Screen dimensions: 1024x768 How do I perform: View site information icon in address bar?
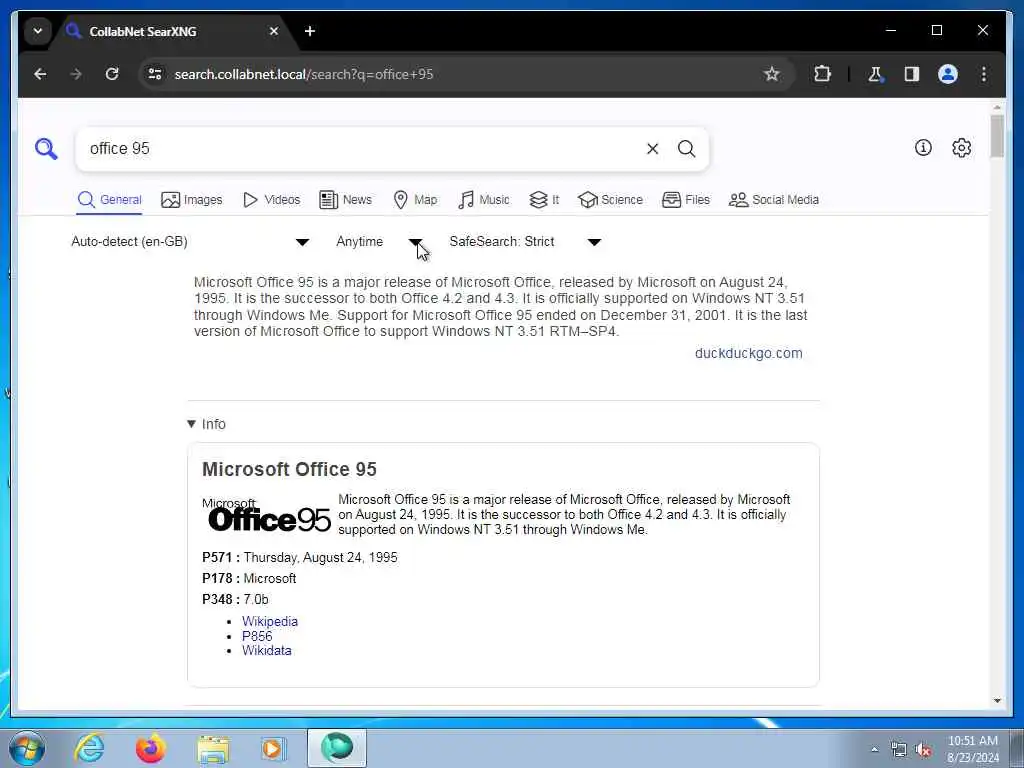click(x=155, y=74)
